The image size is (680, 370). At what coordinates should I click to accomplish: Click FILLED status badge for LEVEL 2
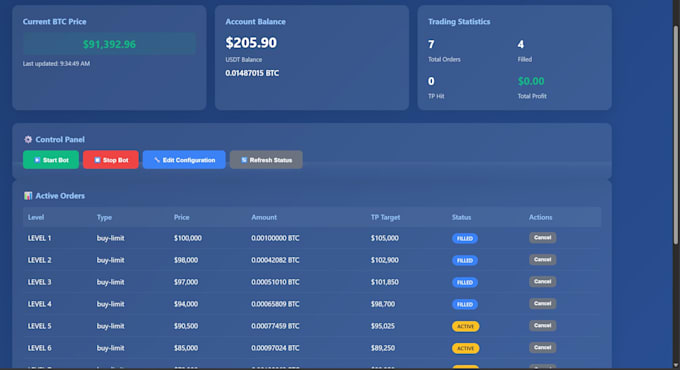coord(465,260)
